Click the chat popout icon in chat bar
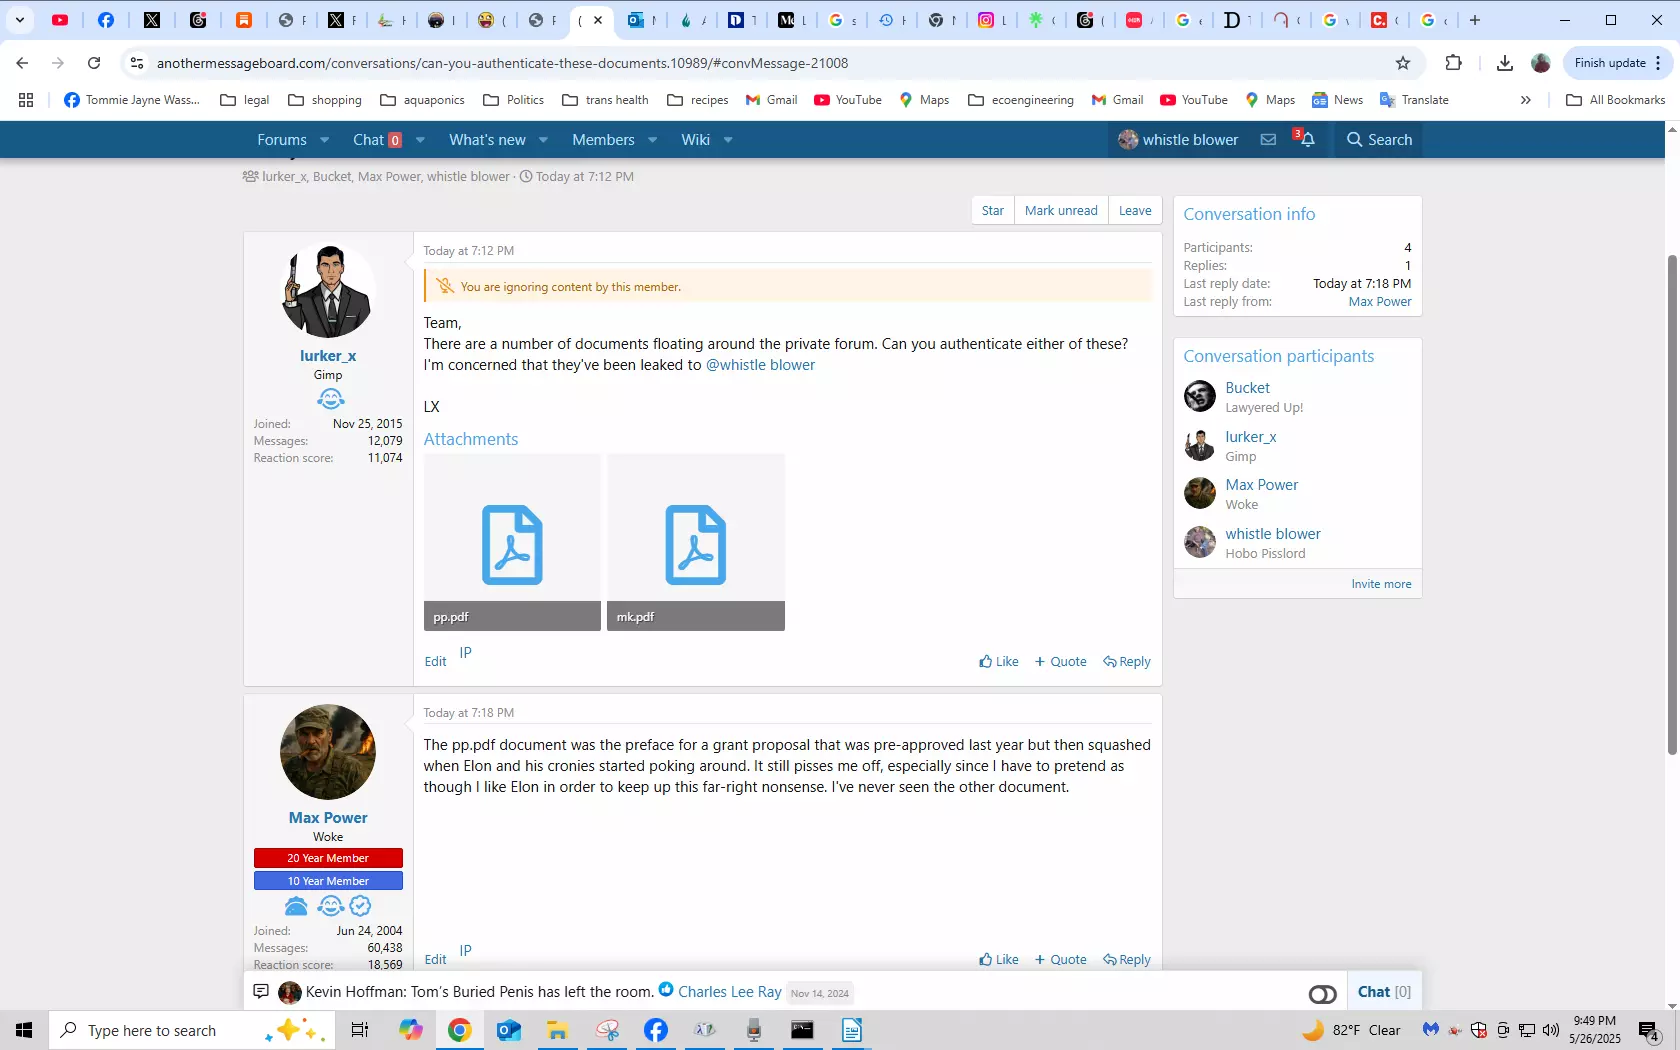This screenshot has height=1050, width=1680. point(261,991)
